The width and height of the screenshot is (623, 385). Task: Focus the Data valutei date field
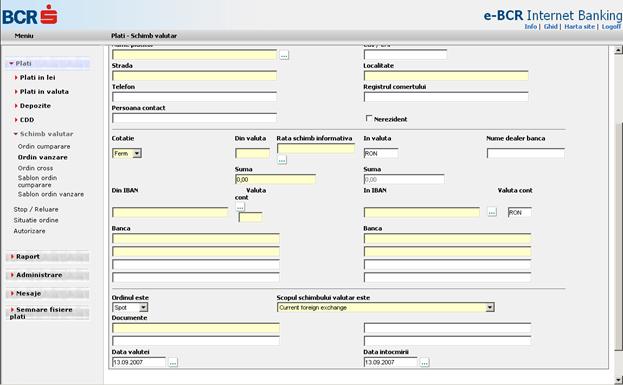(x=139, y=362)
